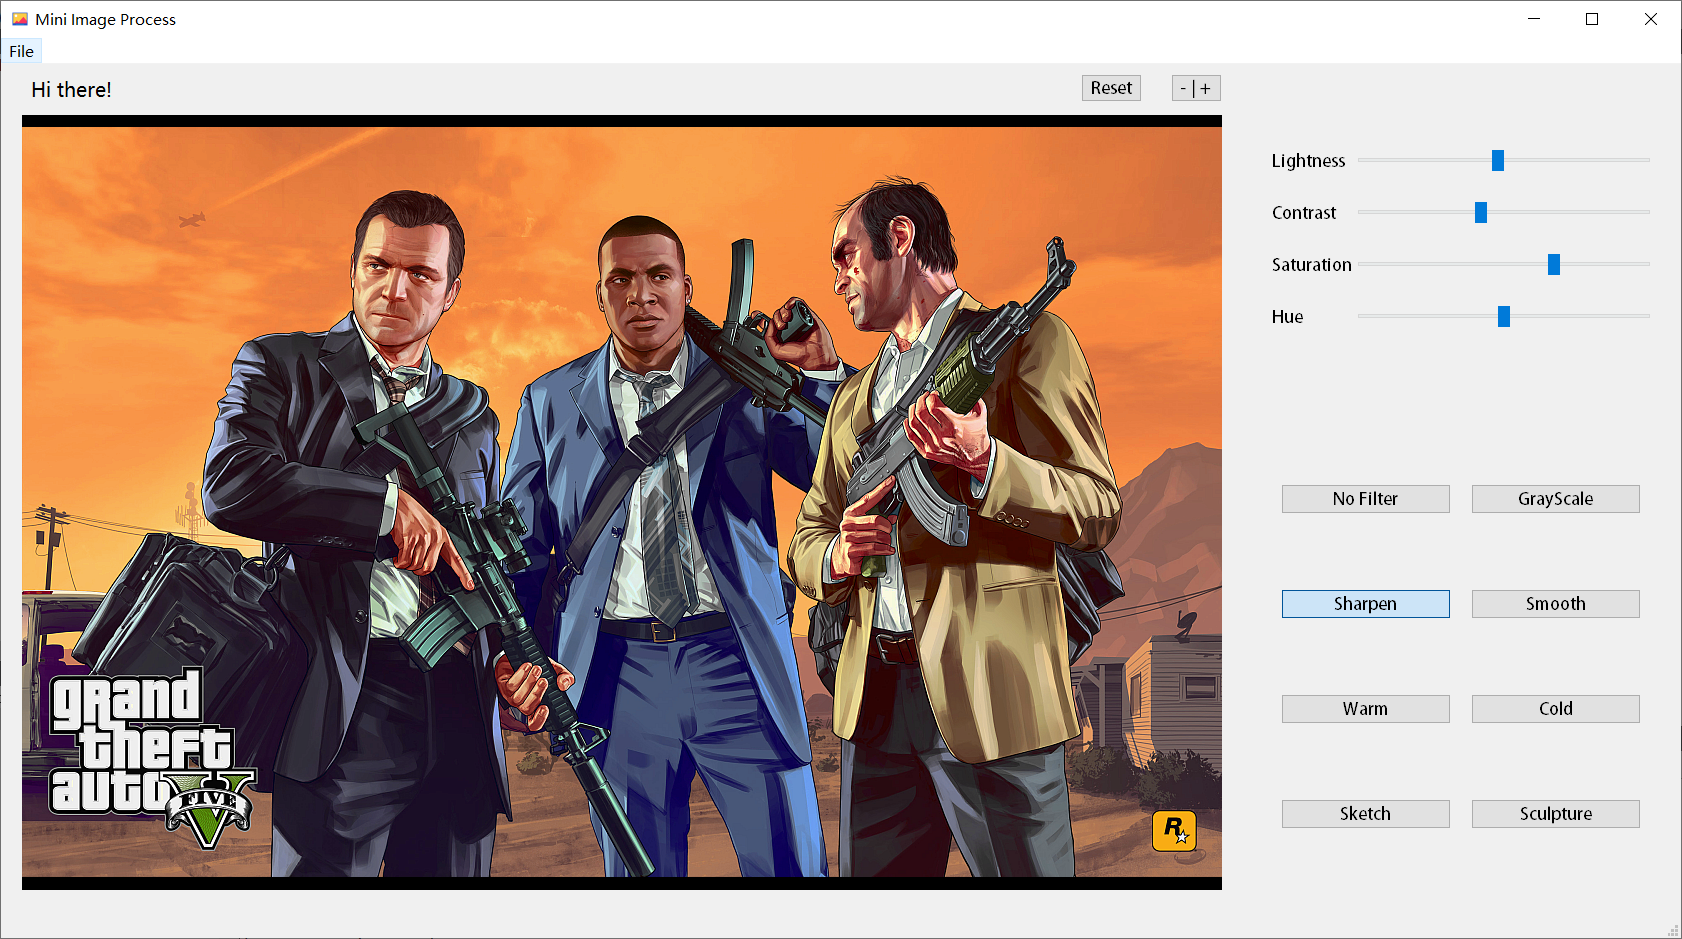Apply the Cold filter
Viewport: 1682px width, 939px height.
(1556, 709)
